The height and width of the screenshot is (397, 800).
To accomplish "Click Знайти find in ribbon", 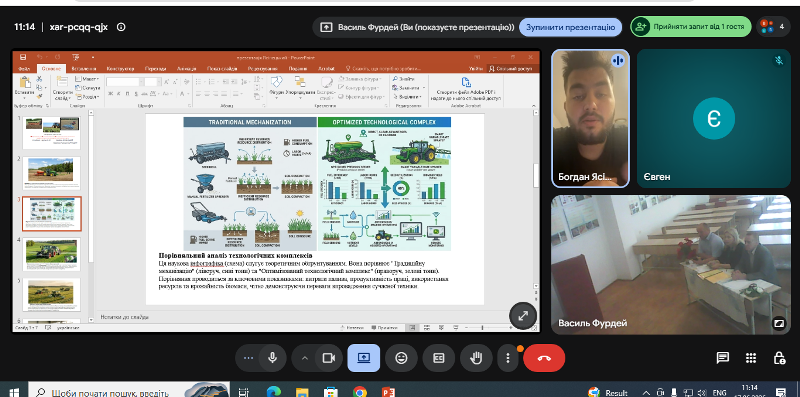I will (x=404, y=79).
